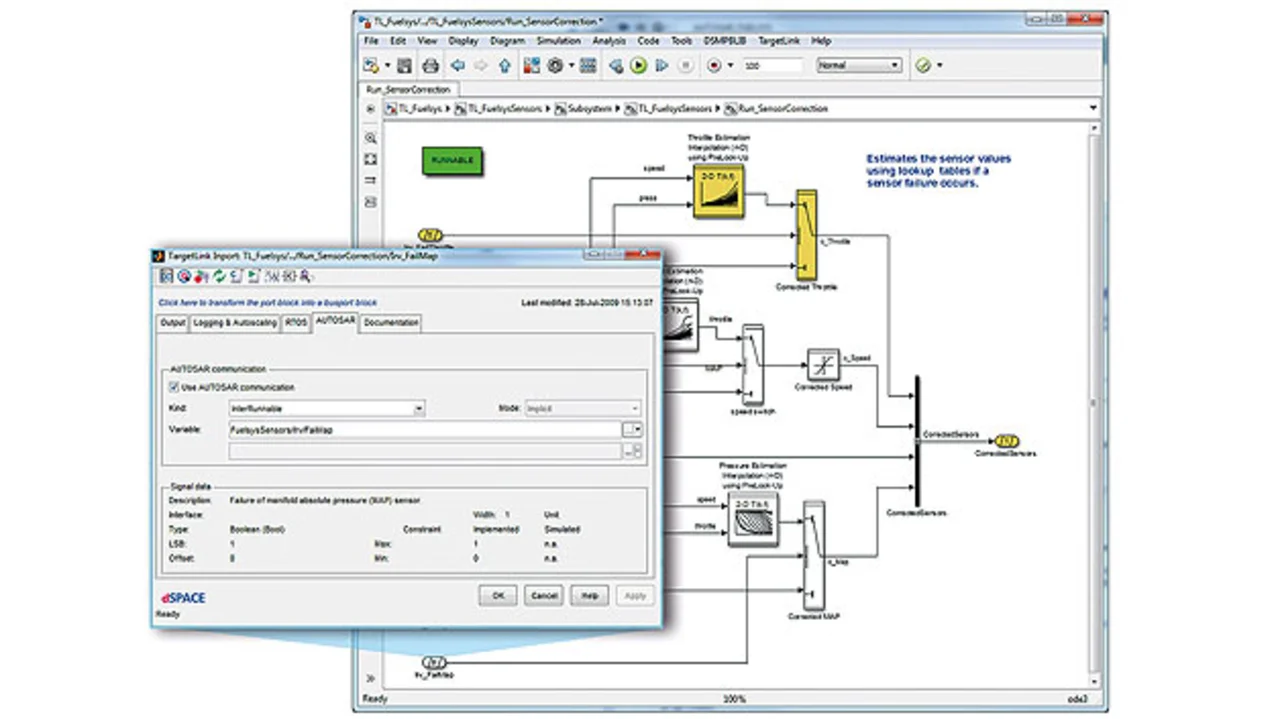Click Fit to View icon in canvas palette
1280x719 pixels.
click(371, 159)
